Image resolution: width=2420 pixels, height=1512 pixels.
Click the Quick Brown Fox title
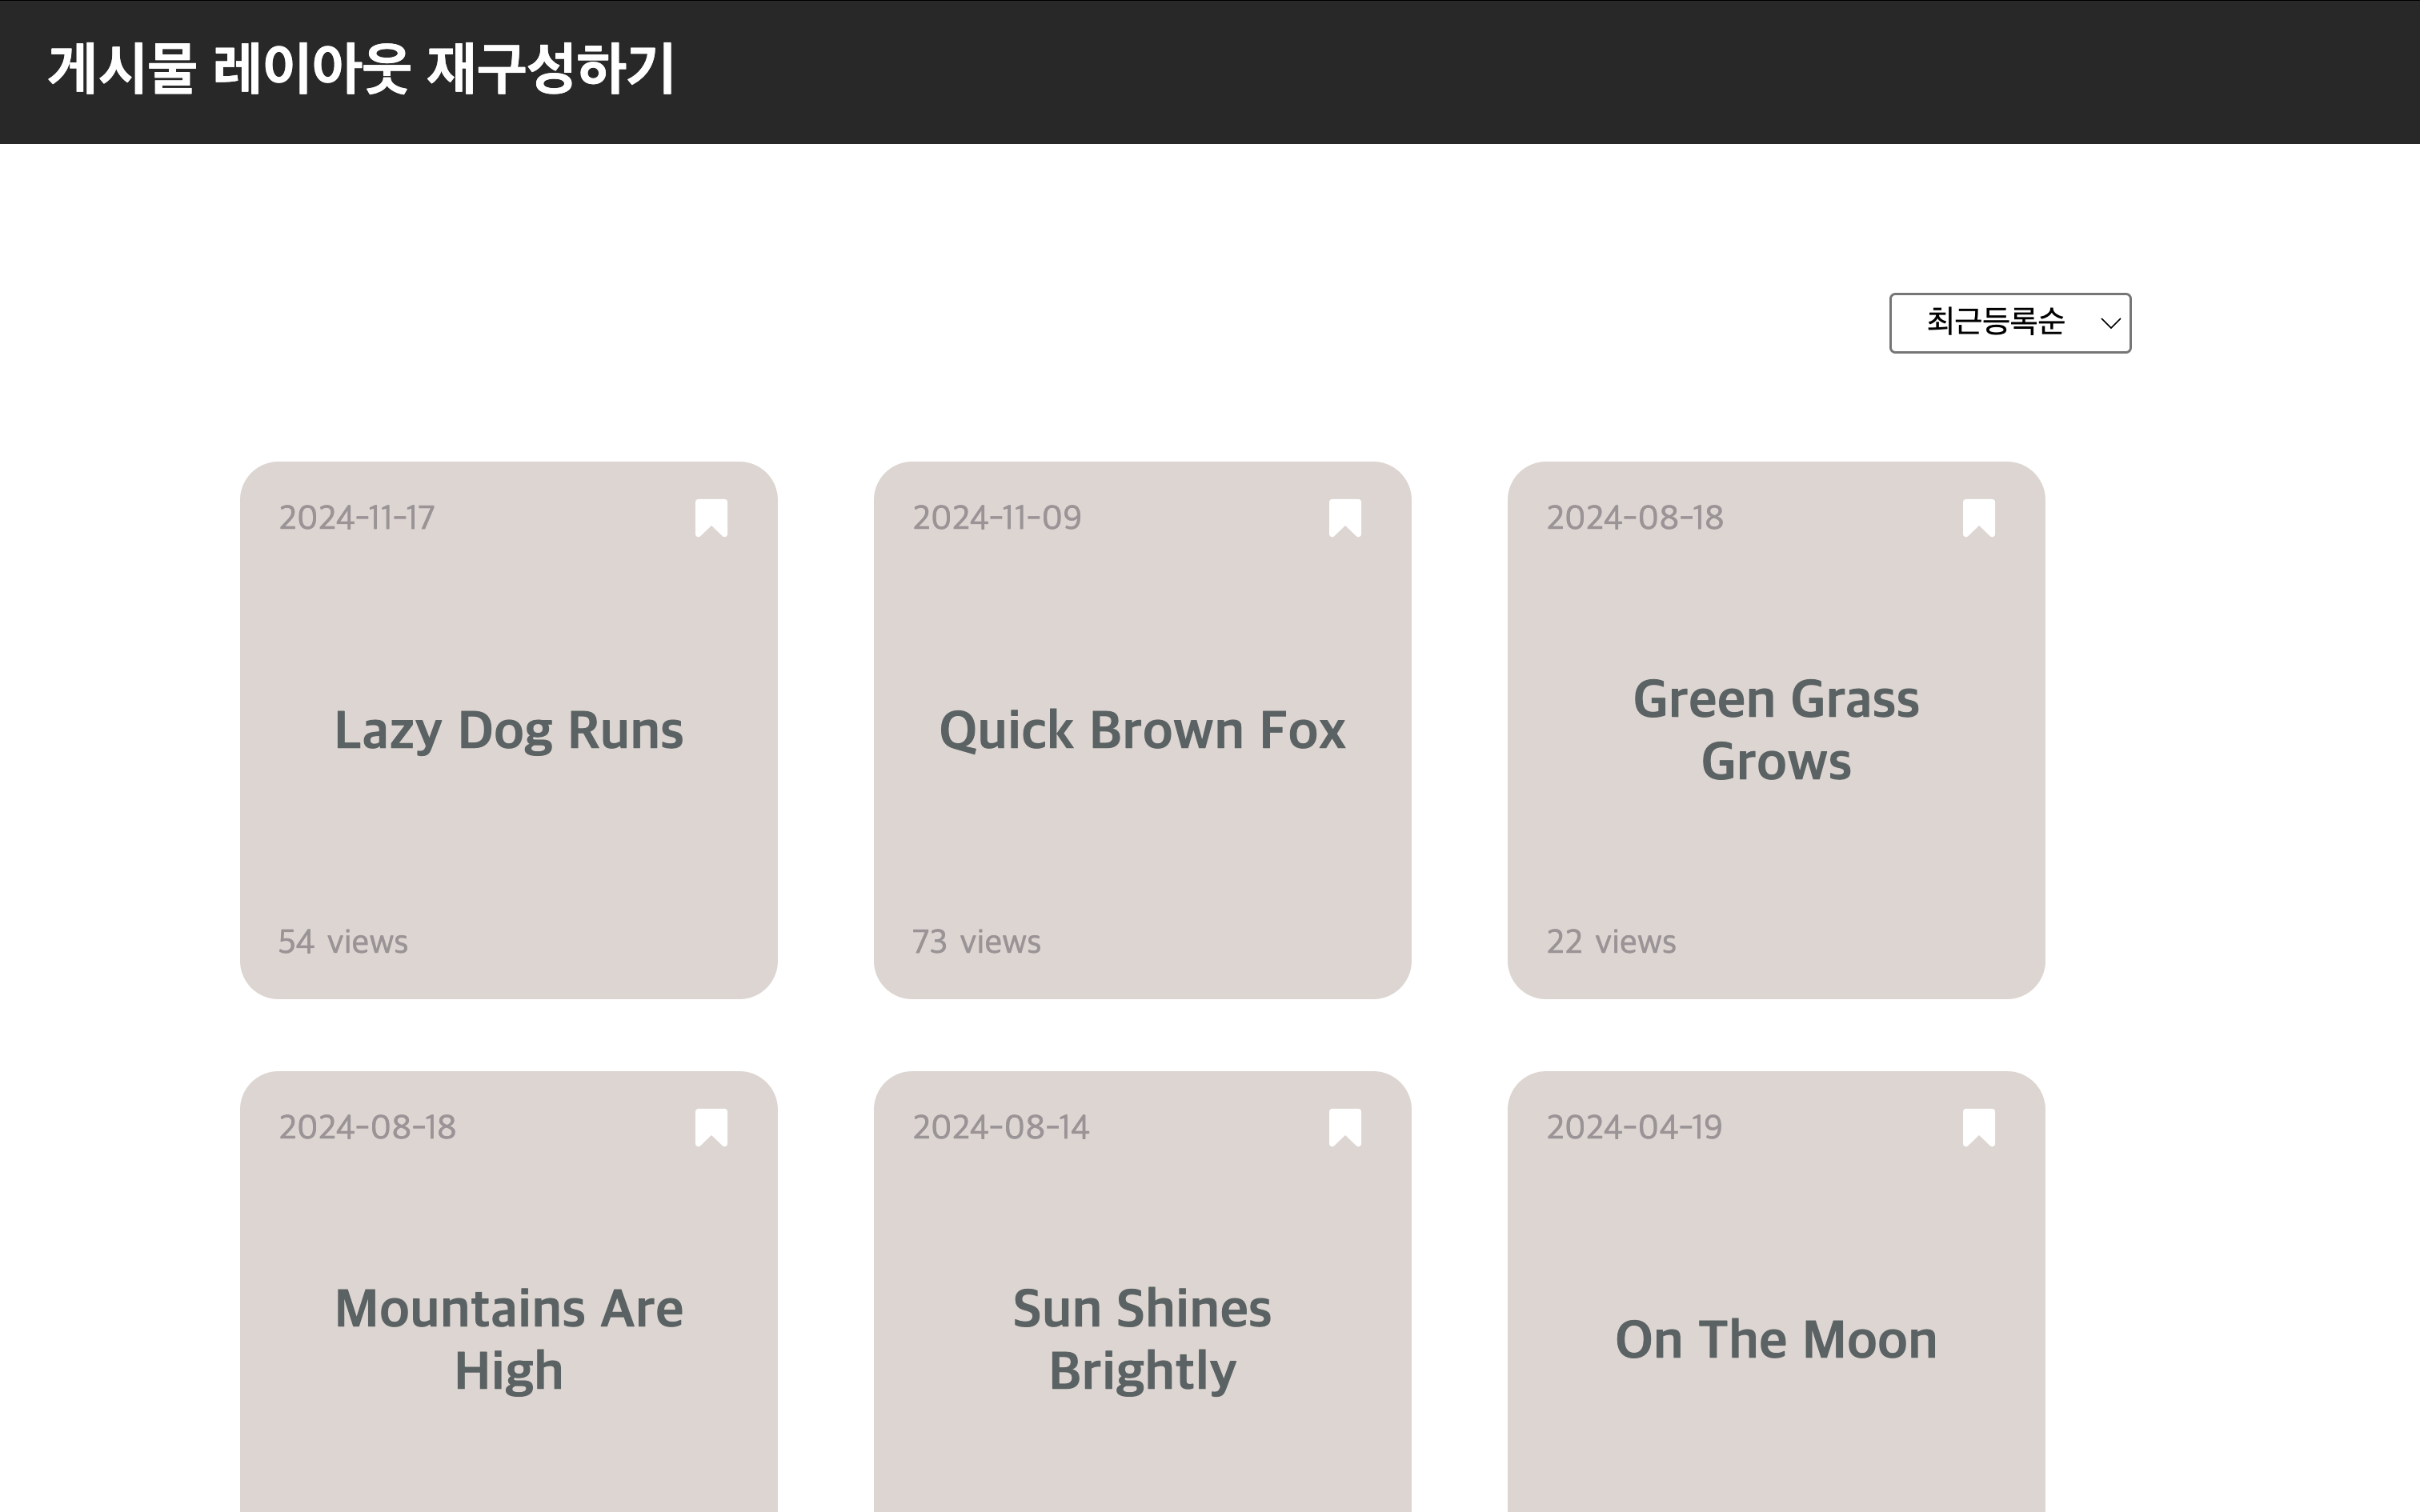1142,730
